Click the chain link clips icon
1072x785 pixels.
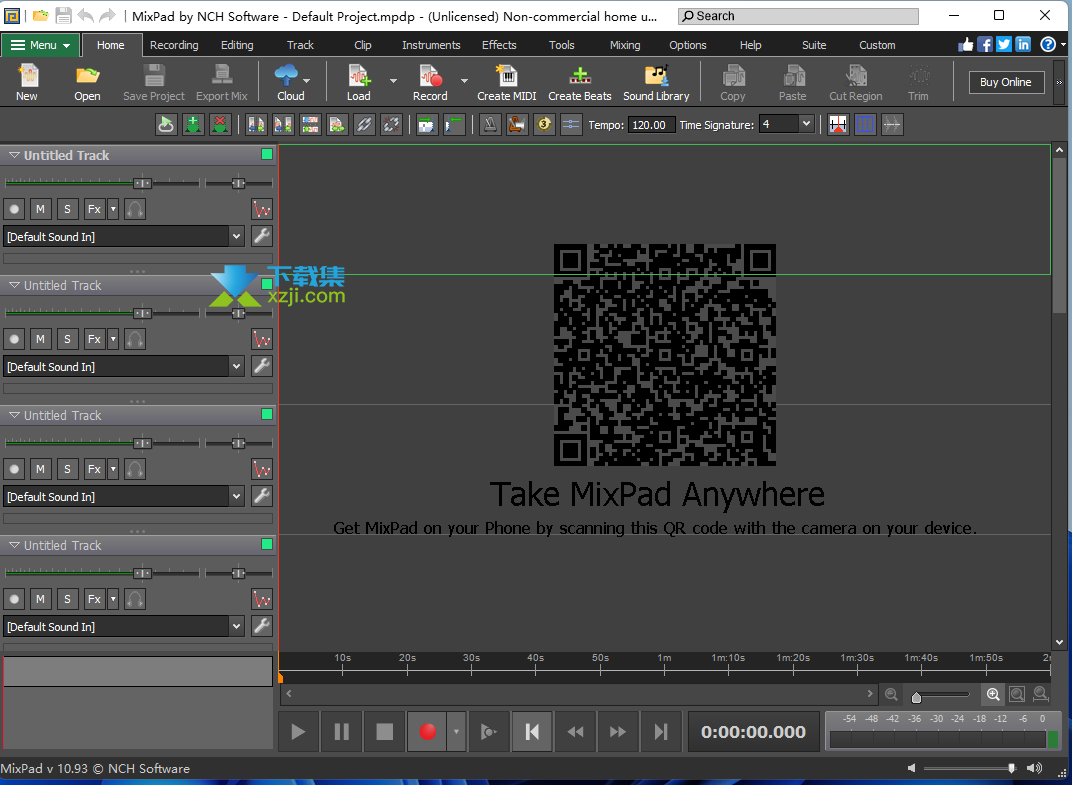364,124
